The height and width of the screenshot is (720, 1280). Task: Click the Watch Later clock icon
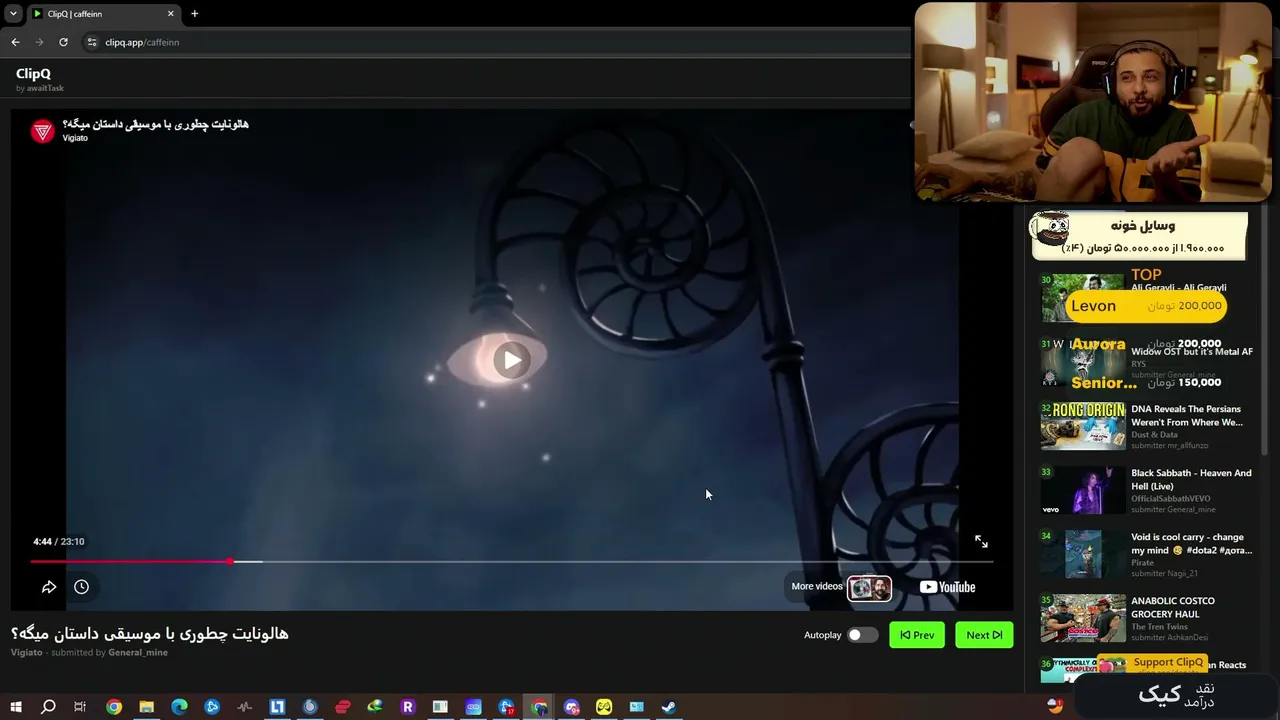coord(81,587)
